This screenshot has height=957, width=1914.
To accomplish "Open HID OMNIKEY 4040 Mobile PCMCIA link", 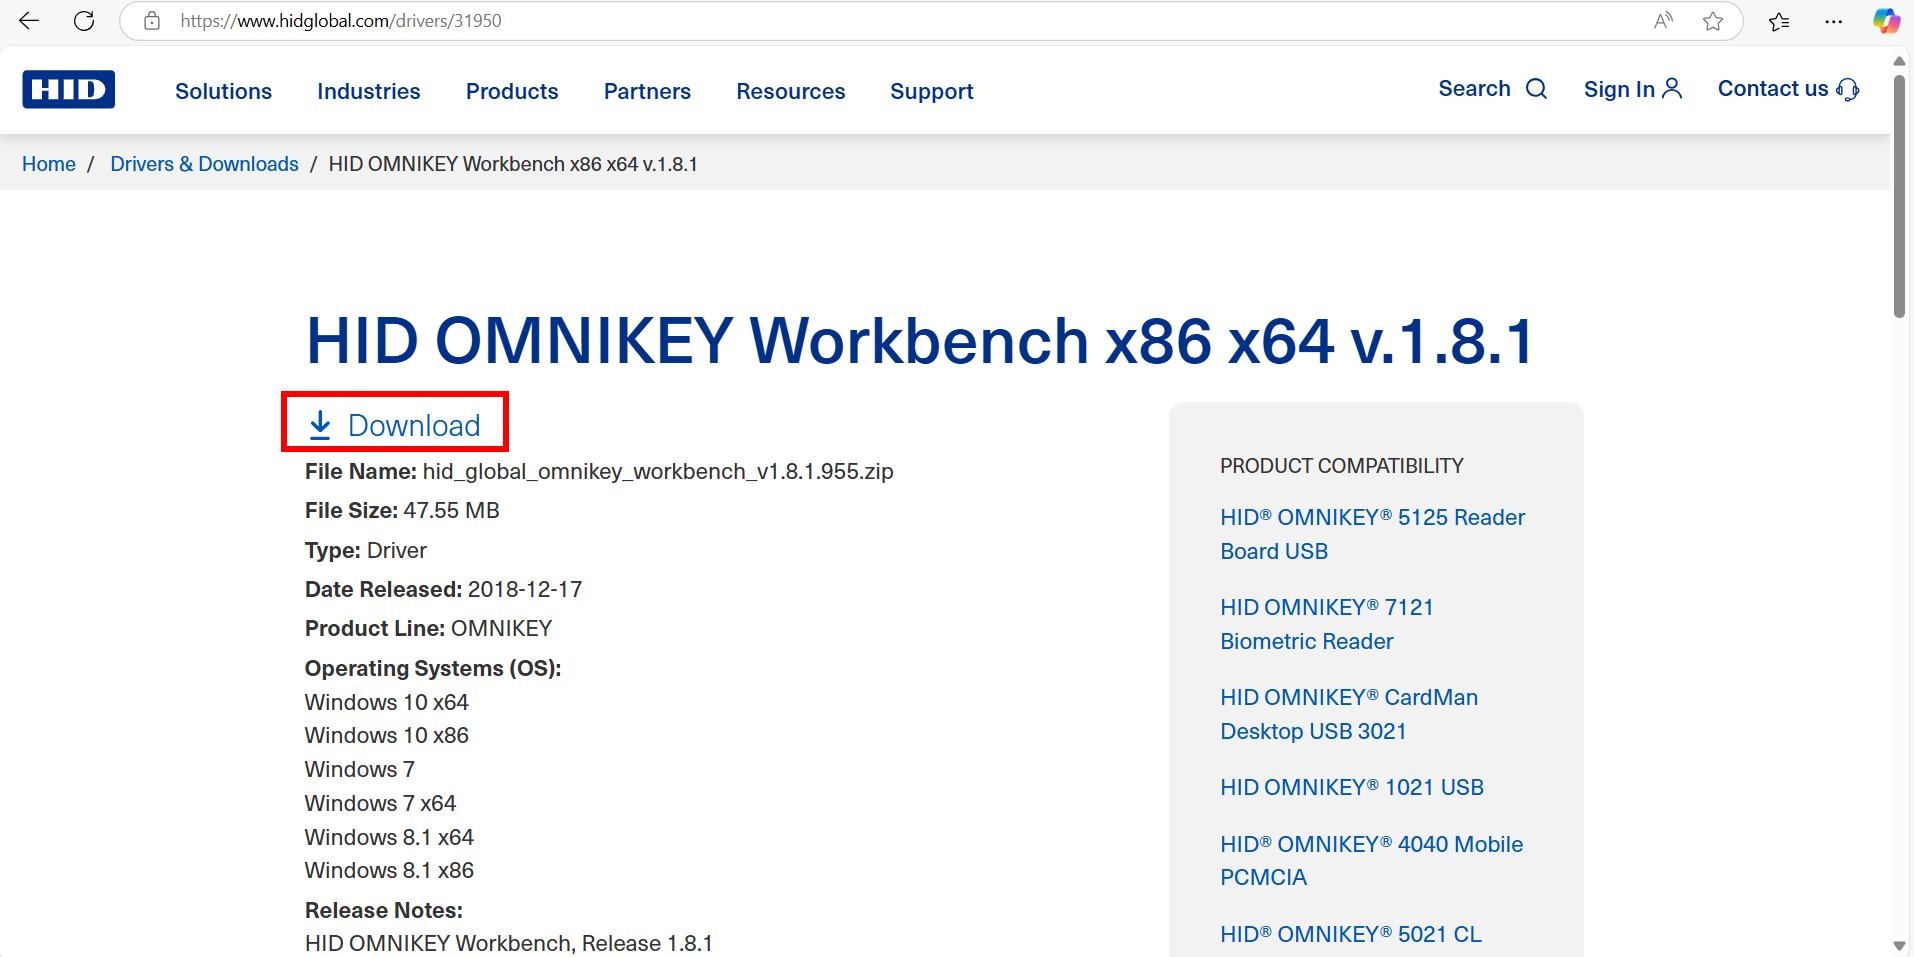I will tap(1371, 861).
